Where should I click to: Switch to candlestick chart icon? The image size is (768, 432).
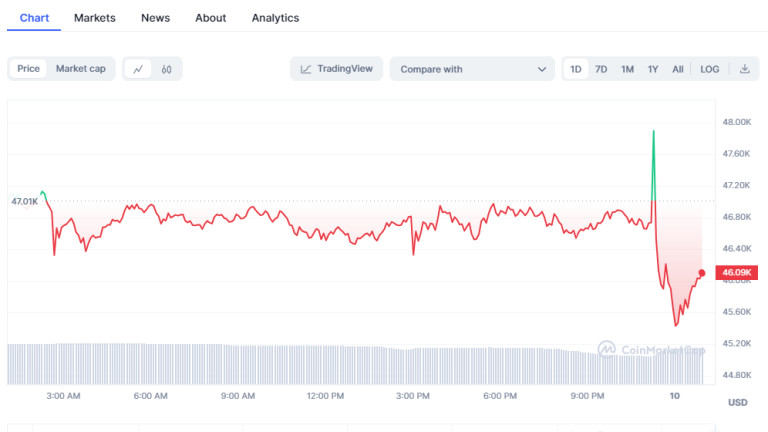(167, 69)
